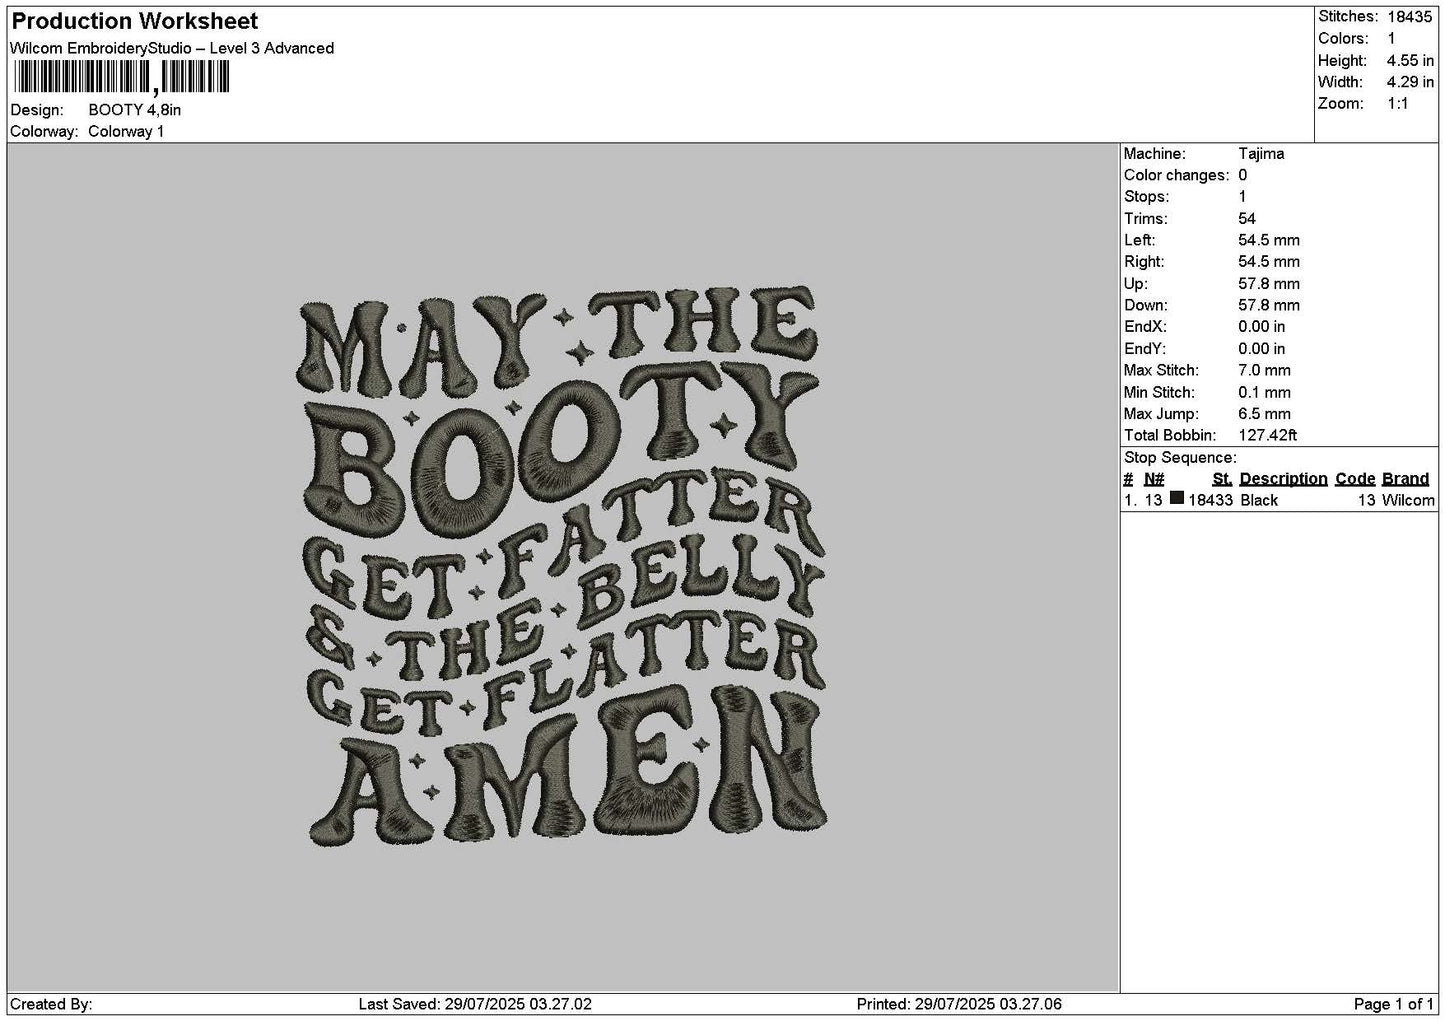
Task: Click the Left value 54.5 mm
Action: [x=1269, y=240]
